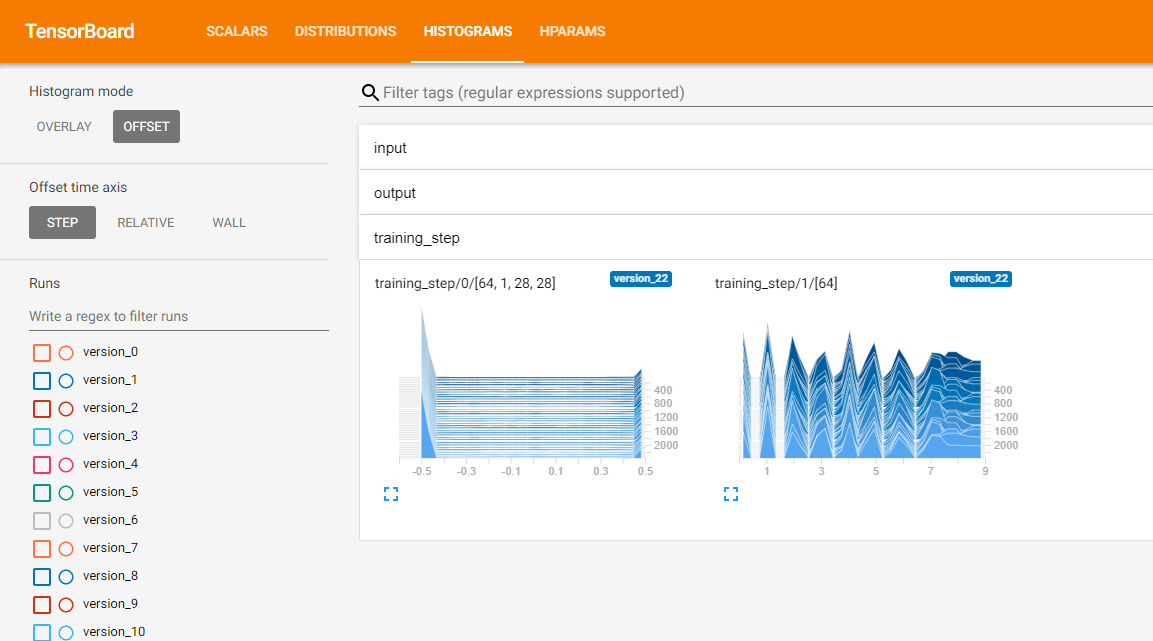Show only version_6 using its radio circle
Viewport: 1153px width, 641px height.
coord(66,520)
